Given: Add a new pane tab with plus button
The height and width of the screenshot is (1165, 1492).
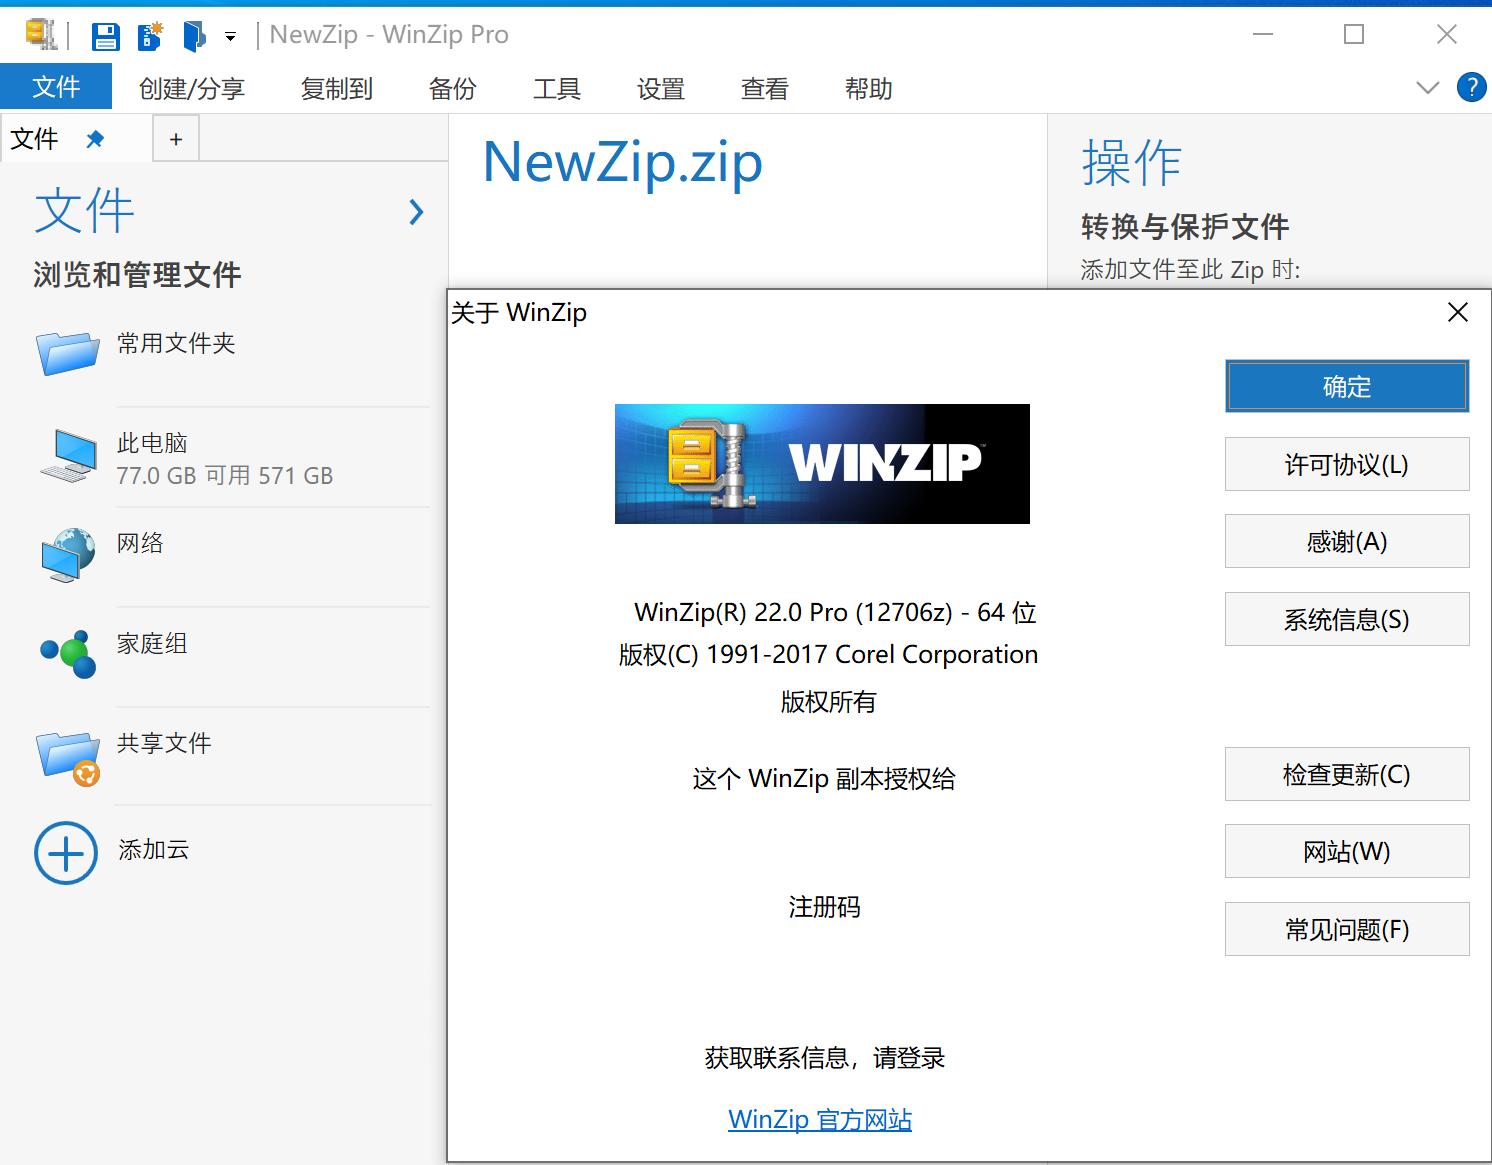Looking at the screenshot, I should click(176, 139).
